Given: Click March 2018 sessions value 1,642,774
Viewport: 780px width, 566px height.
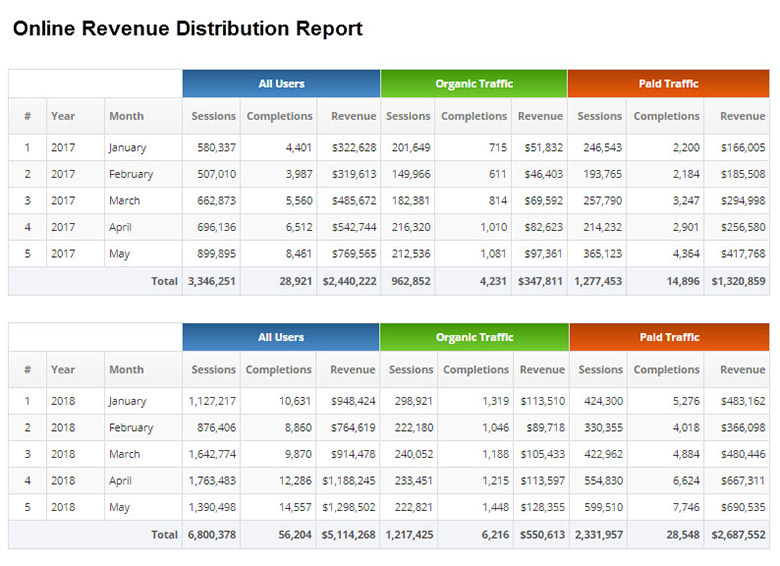Looking at the screenshot, I should (212, 454).
